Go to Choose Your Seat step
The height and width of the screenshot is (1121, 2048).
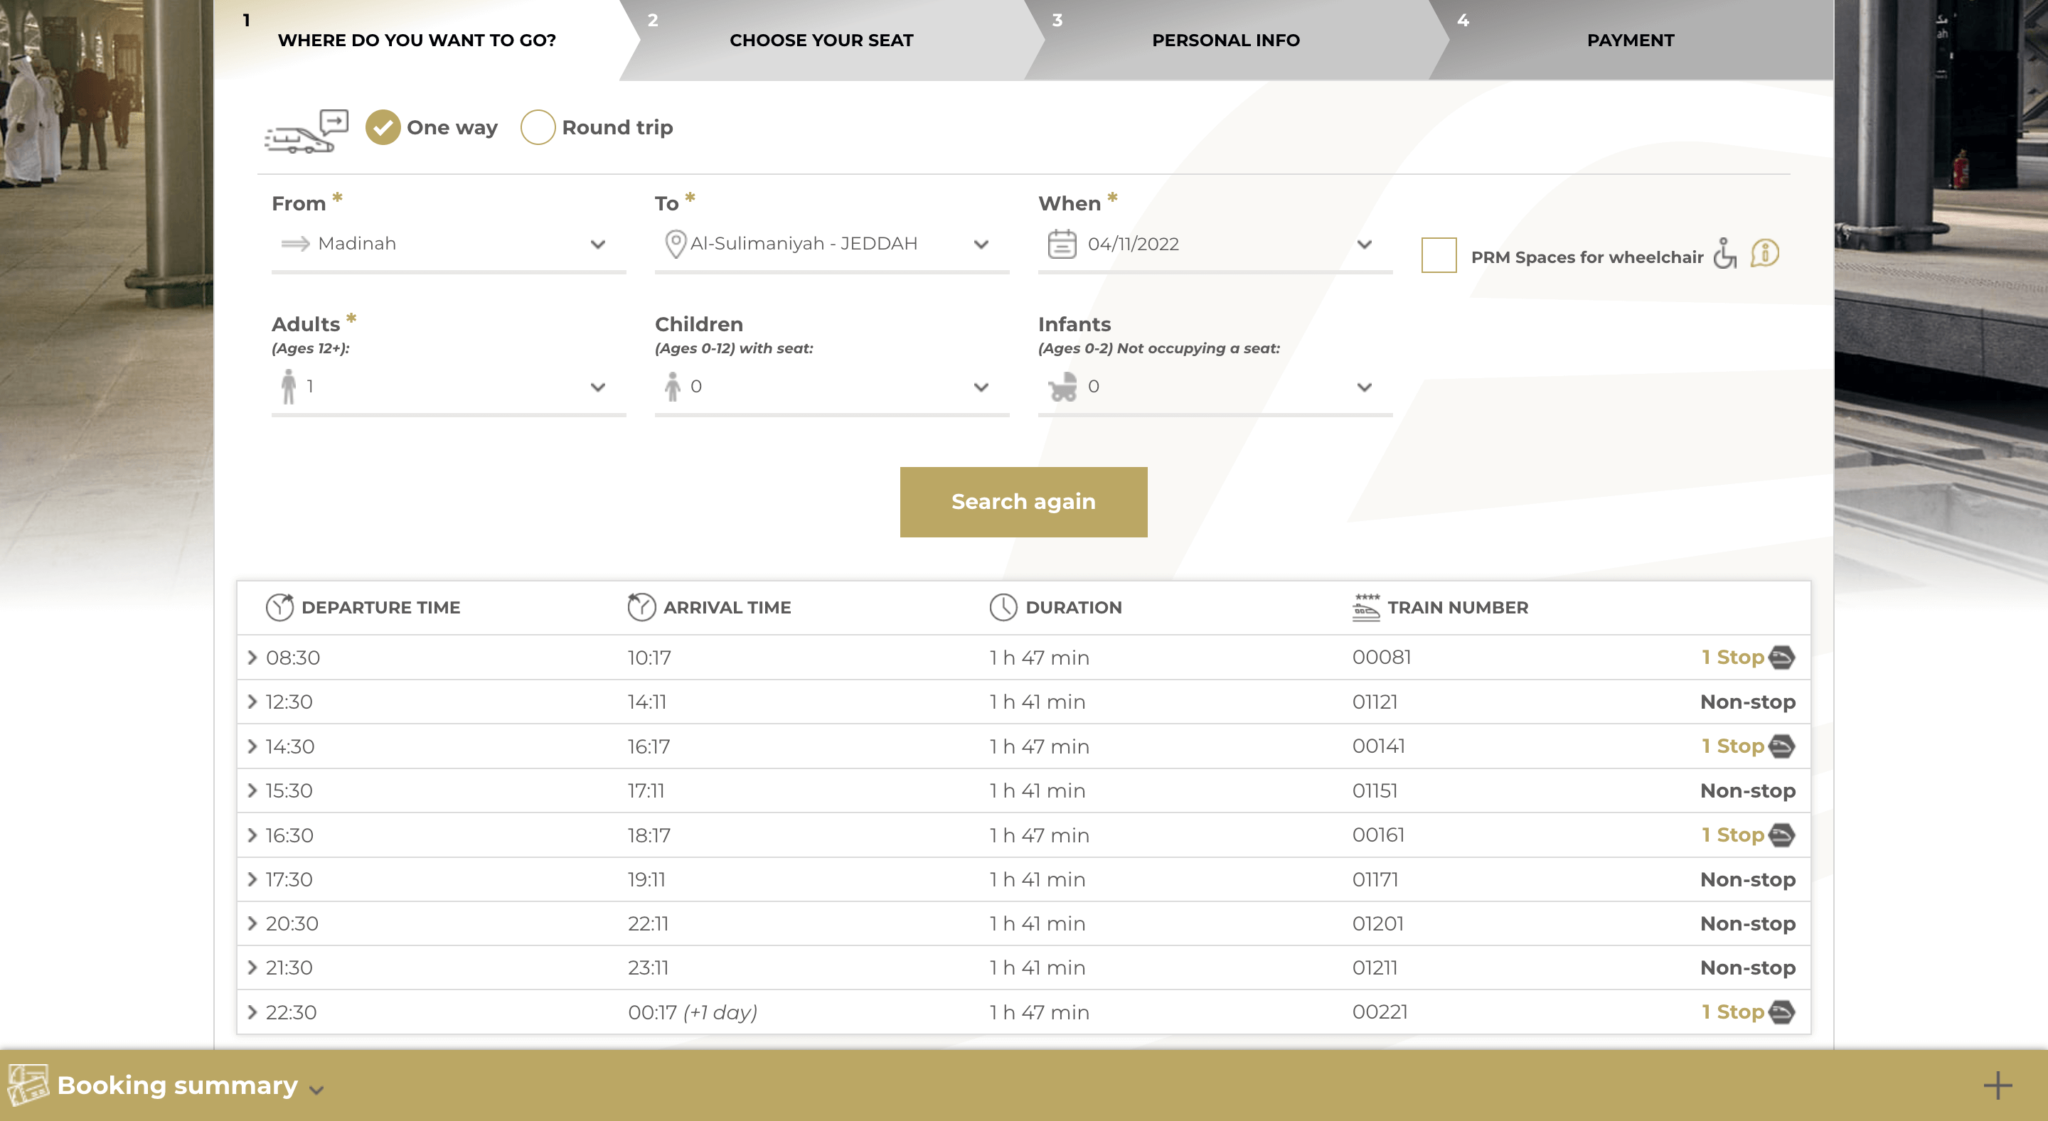tap(821, 40)
